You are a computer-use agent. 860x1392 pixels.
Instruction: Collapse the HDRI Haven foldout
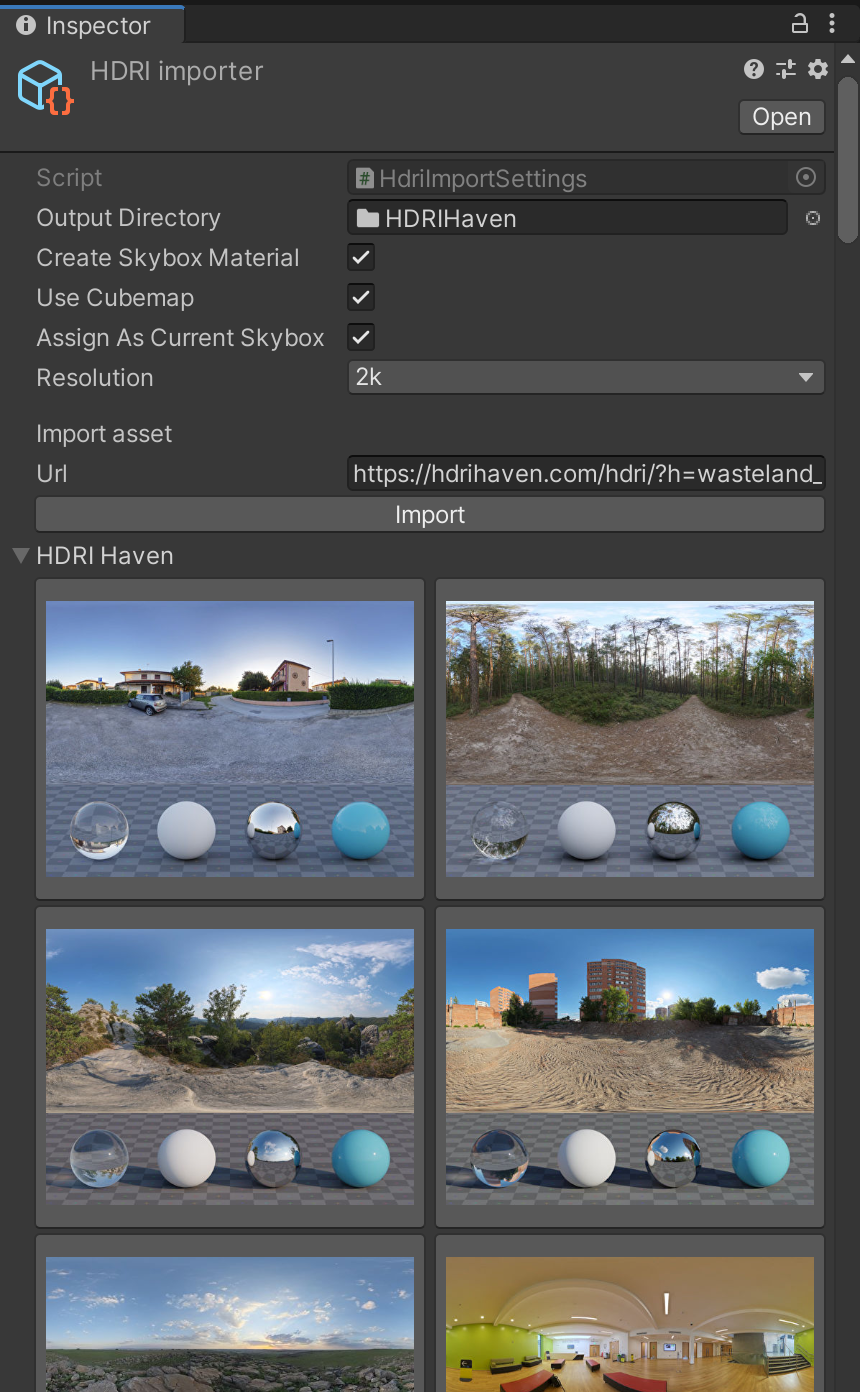pos(20,555)
